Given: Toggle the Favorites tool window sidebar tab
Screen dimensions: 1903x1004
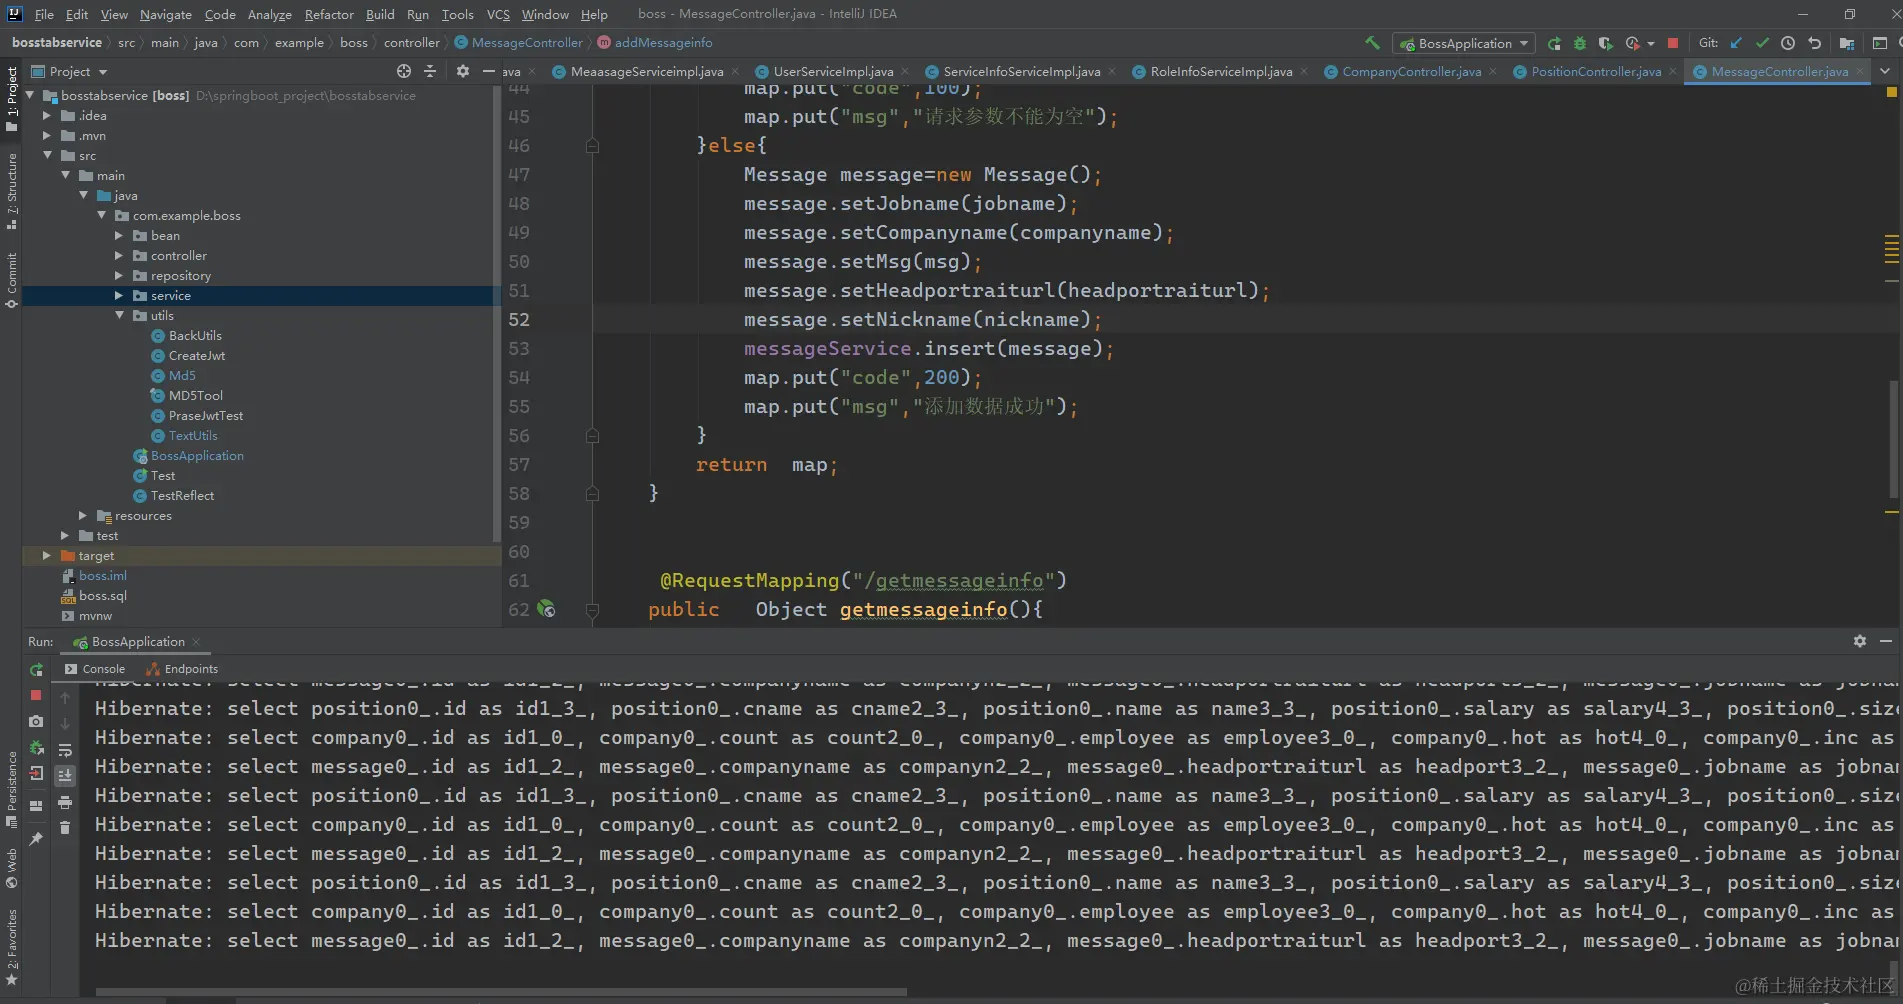Looking at the screenshot, I should (11, 947).
